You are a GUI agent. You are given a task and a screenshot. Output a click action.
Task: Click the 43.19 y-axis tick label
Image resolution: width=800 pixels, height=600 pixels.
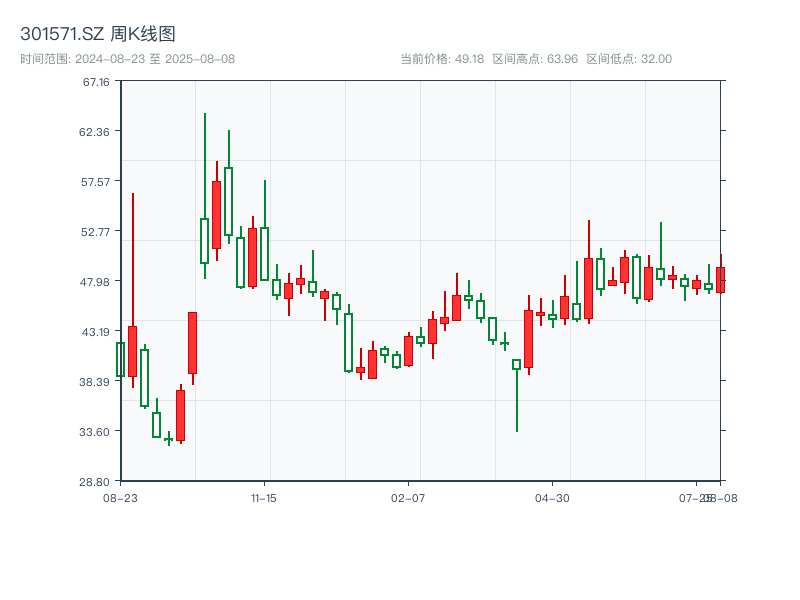[96, 332]
